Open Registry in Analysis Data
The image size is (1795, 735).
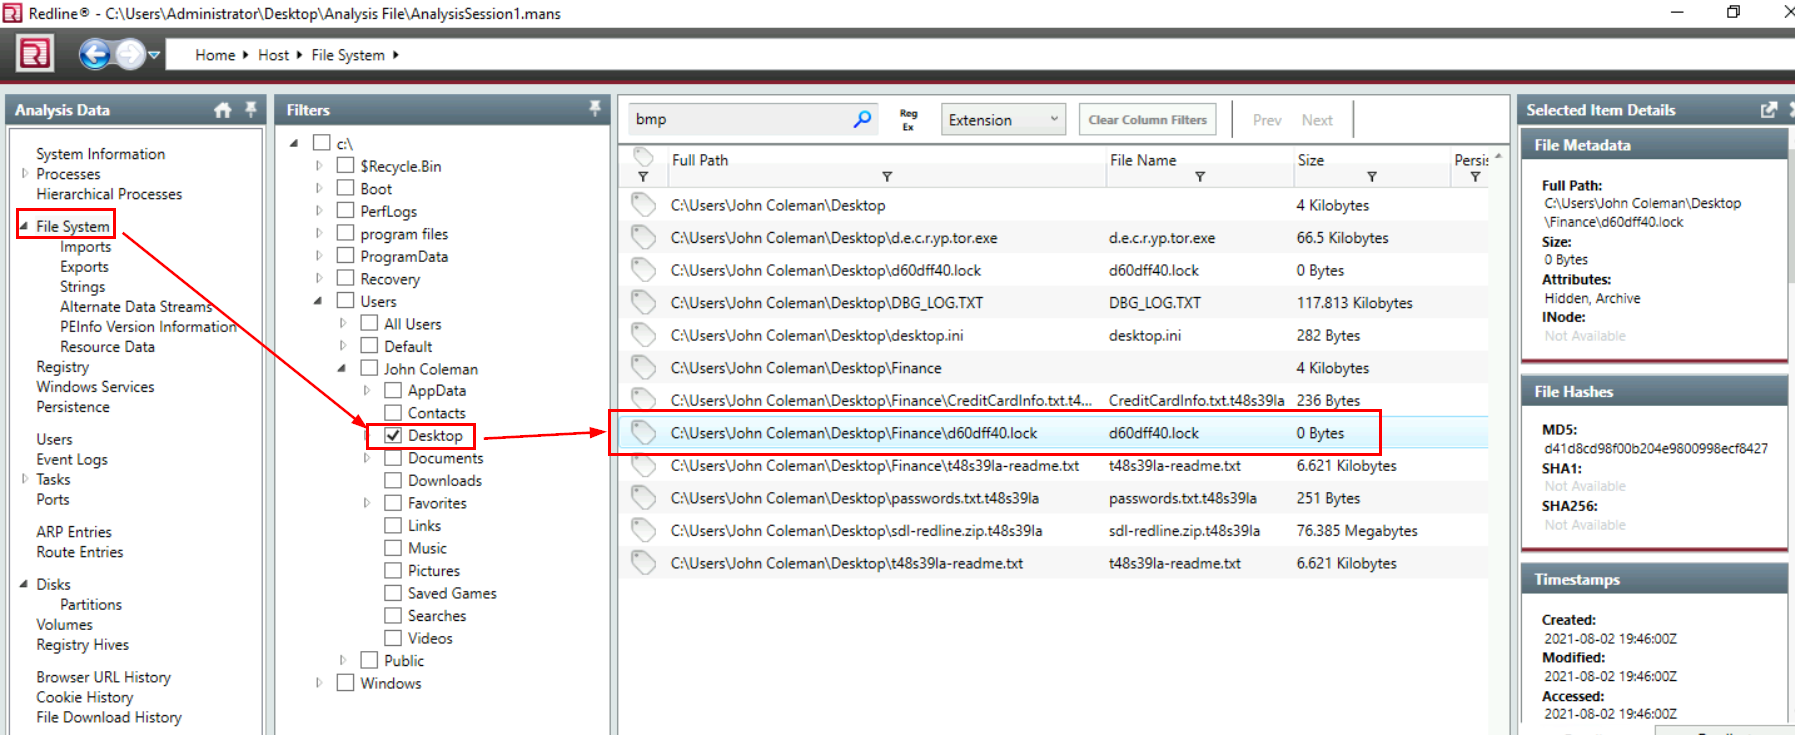[x=62, y=367]
